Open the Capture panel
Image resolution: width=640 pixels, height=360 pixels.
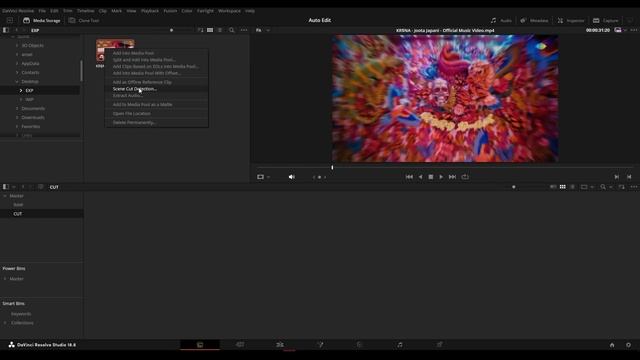coord(606,20)
